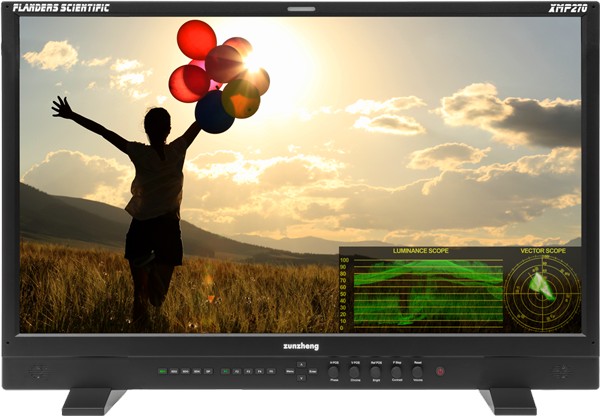Select the SDI3 input button
600x416 pixels.
186,371
